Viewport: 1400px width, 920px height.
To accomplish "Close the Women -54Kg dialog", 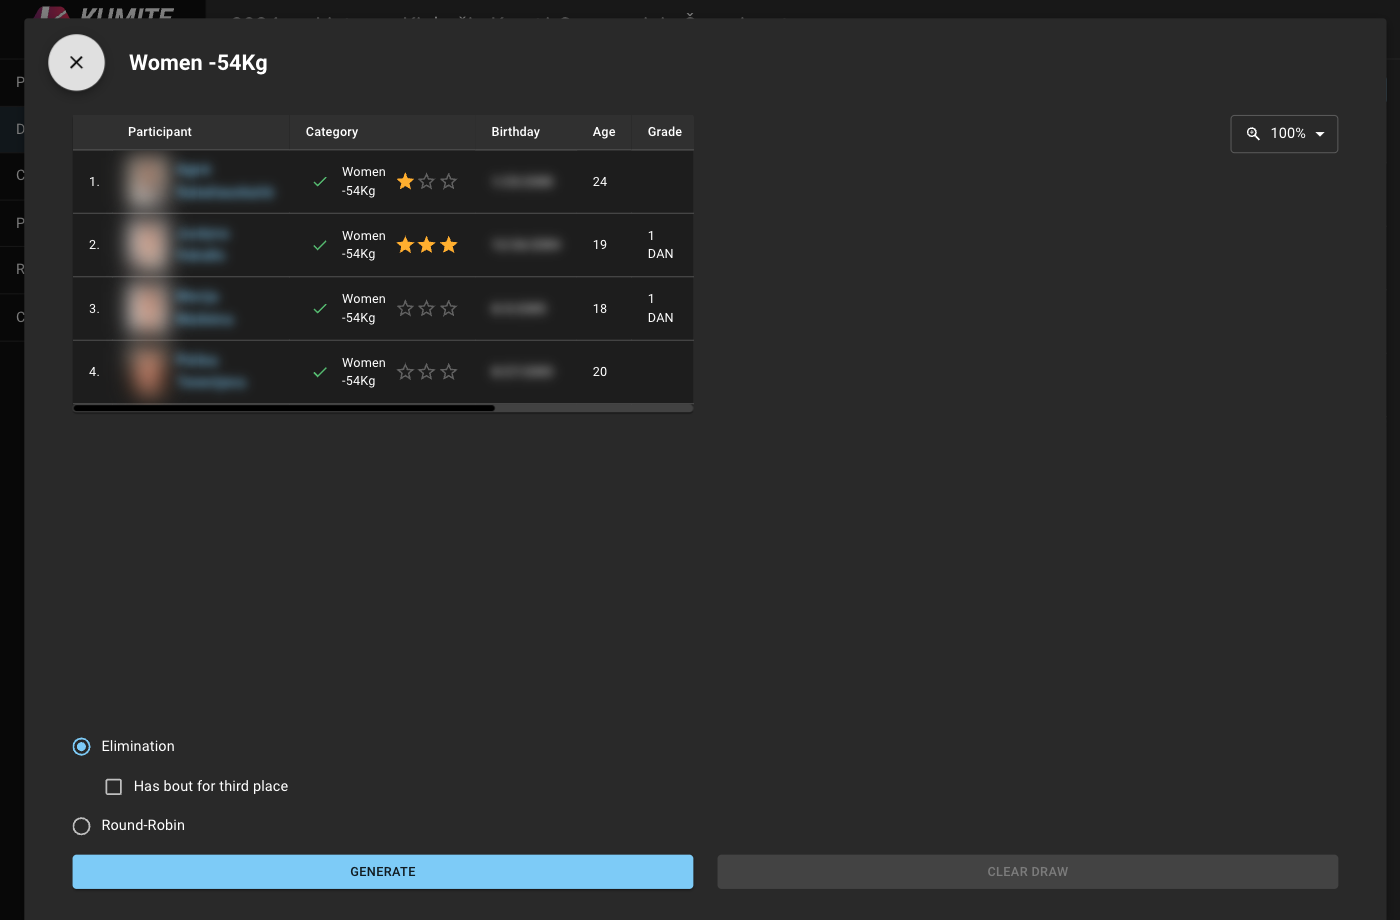I will pos(76,62).
